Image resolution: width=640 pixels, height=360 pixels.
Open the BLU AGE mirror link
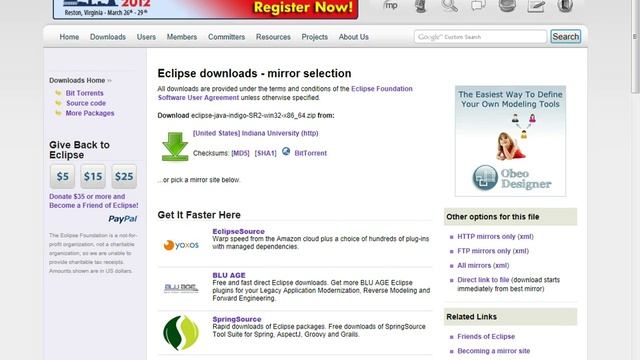click(229, 275)
